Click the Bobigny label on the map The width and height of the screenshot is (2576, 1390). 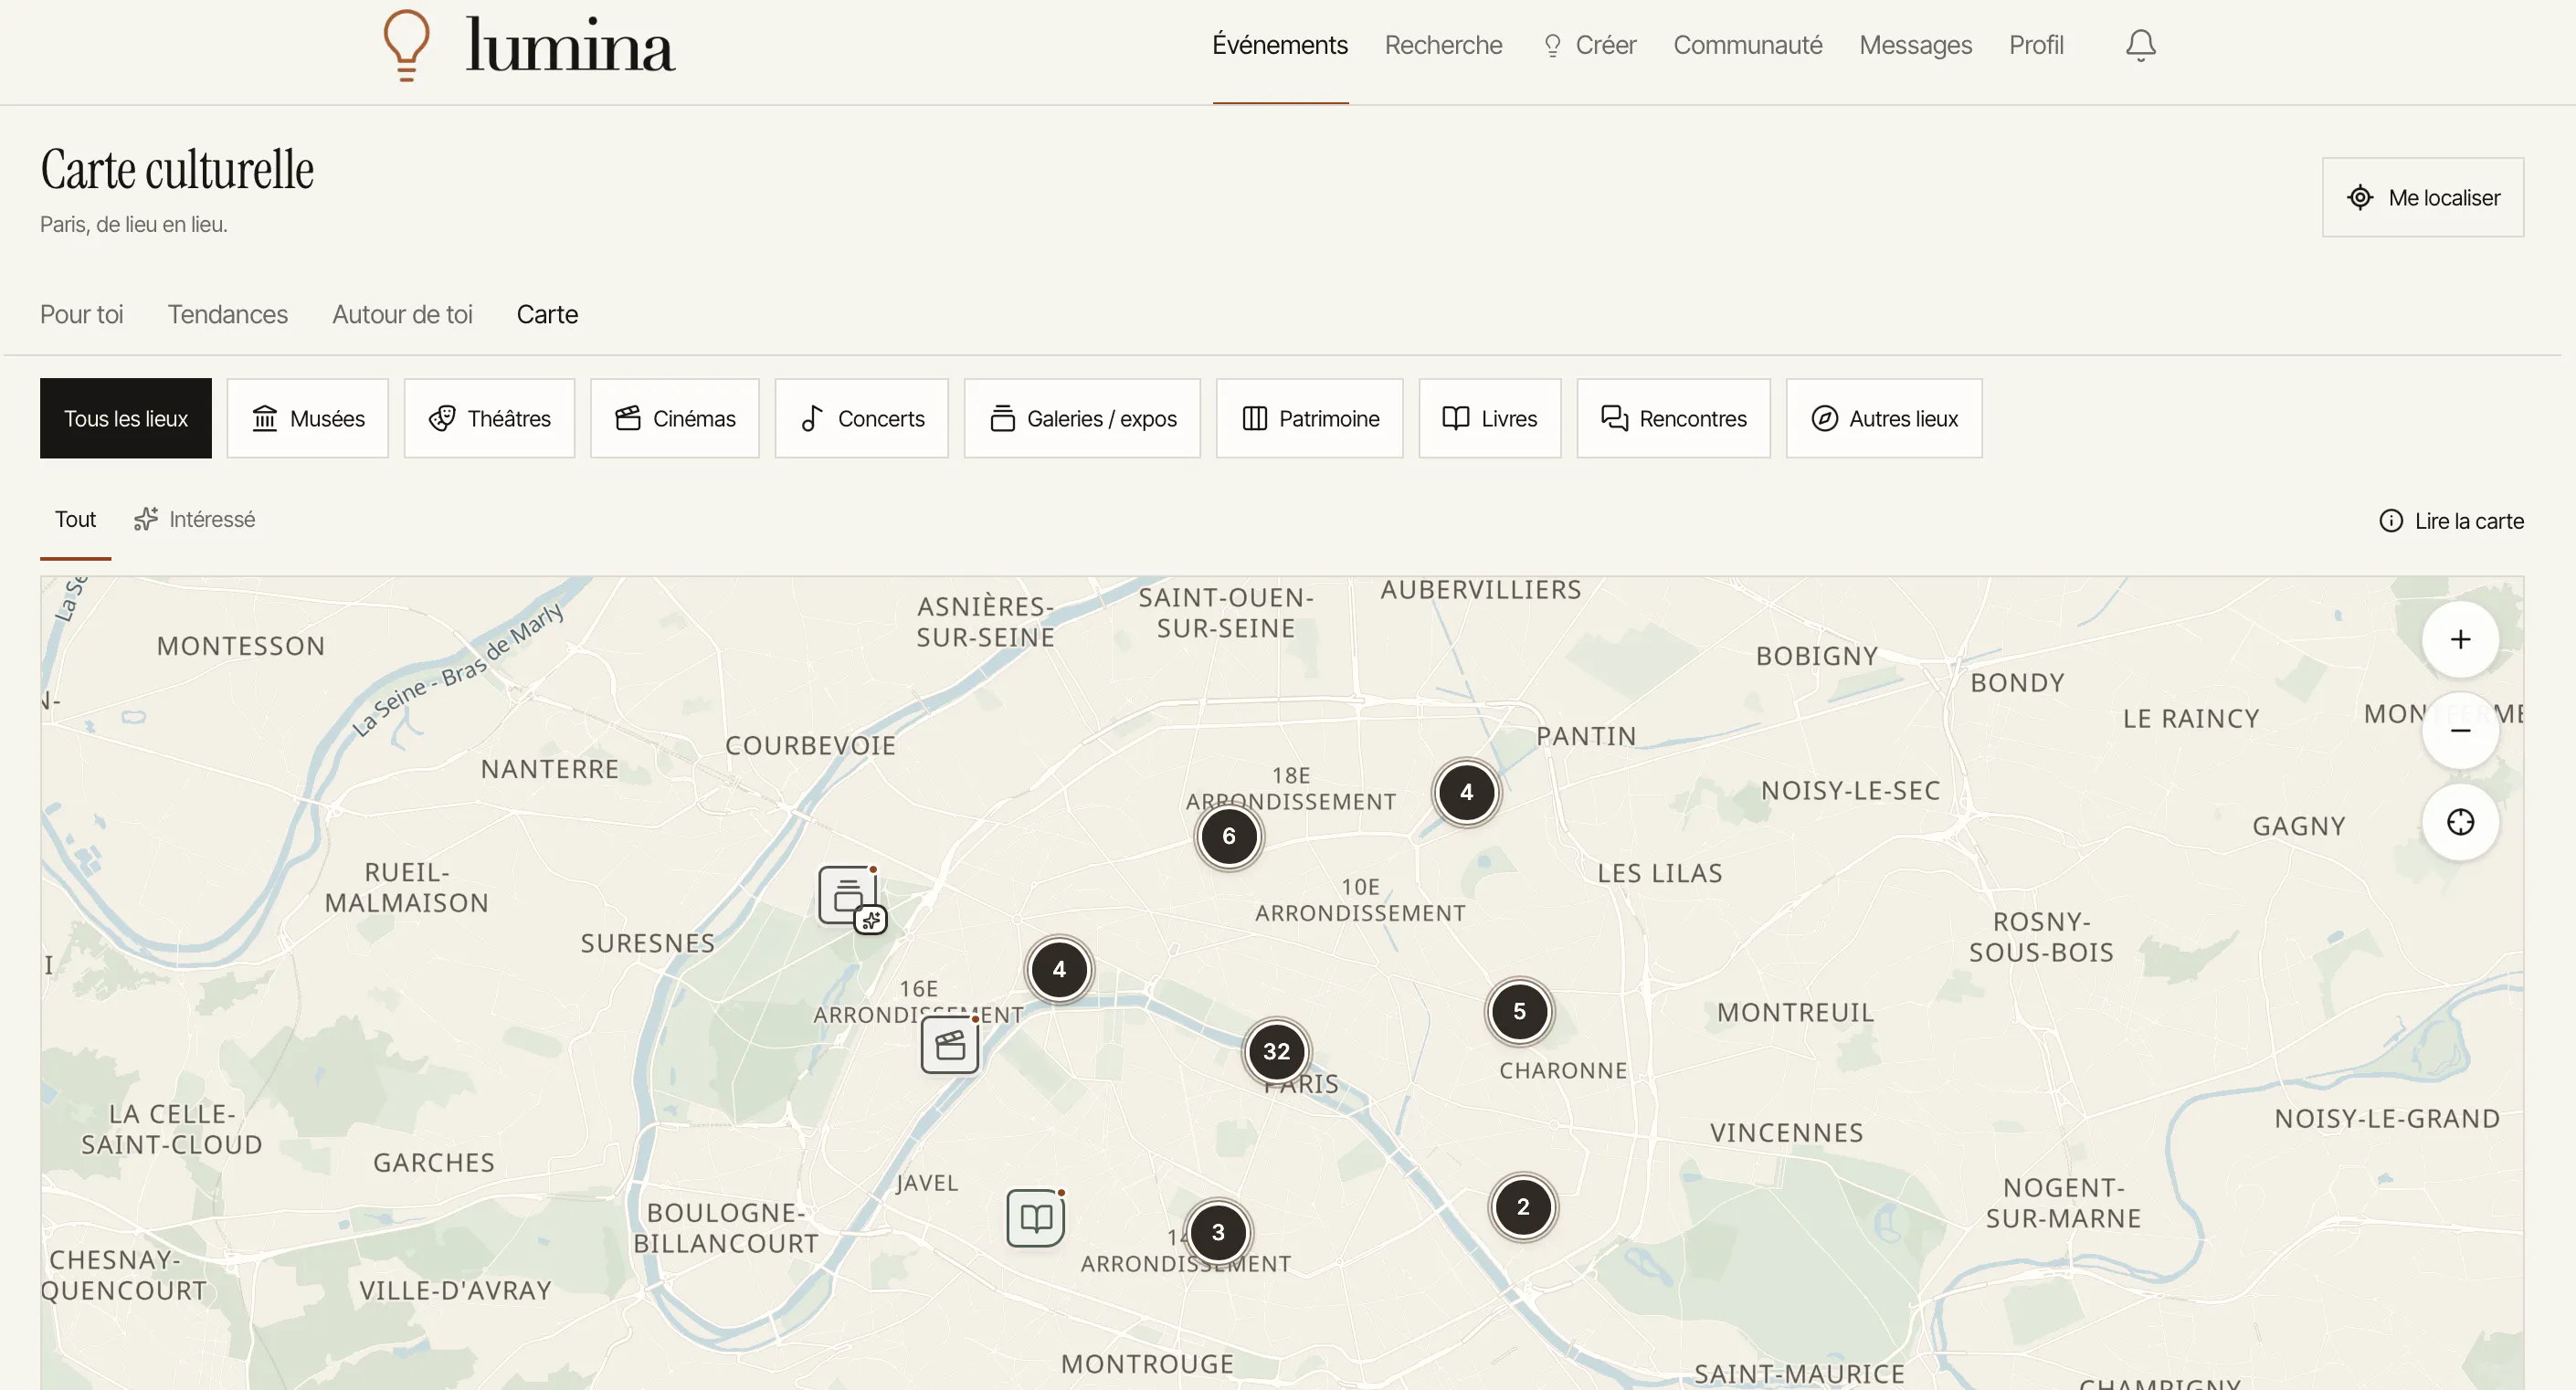pos(1817,656)
